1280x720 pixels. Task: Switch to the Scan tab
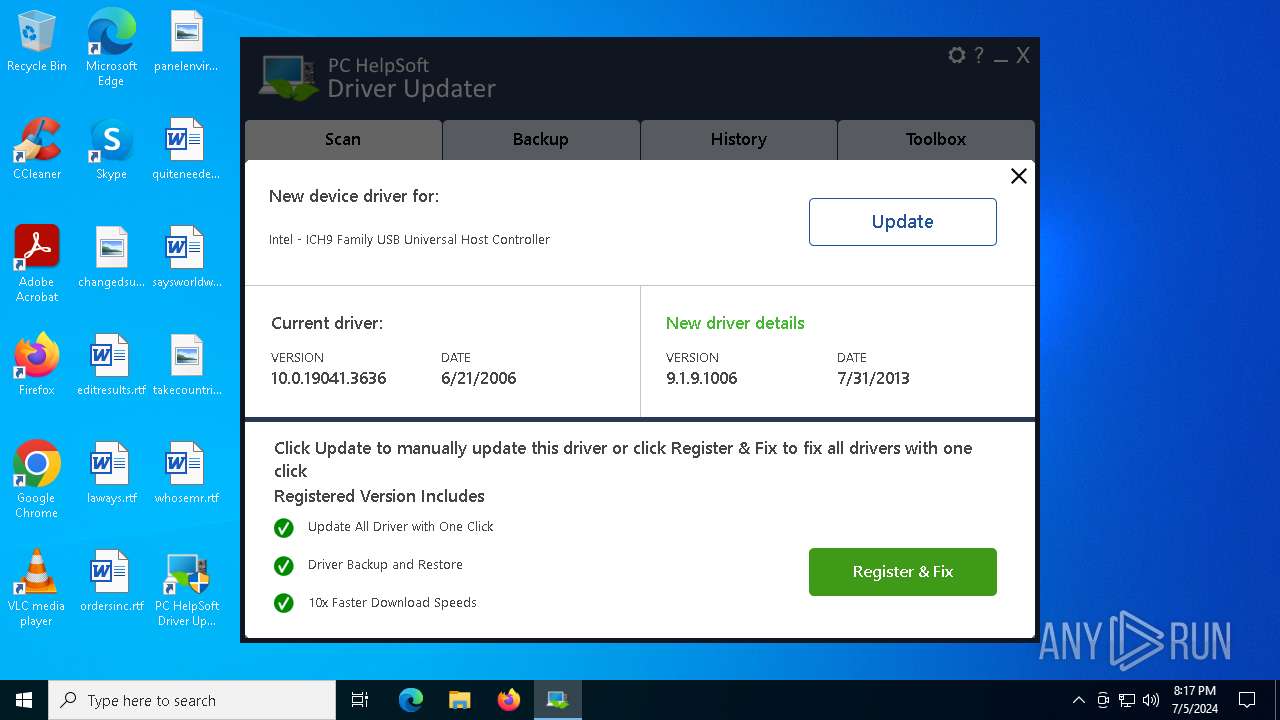343,140
